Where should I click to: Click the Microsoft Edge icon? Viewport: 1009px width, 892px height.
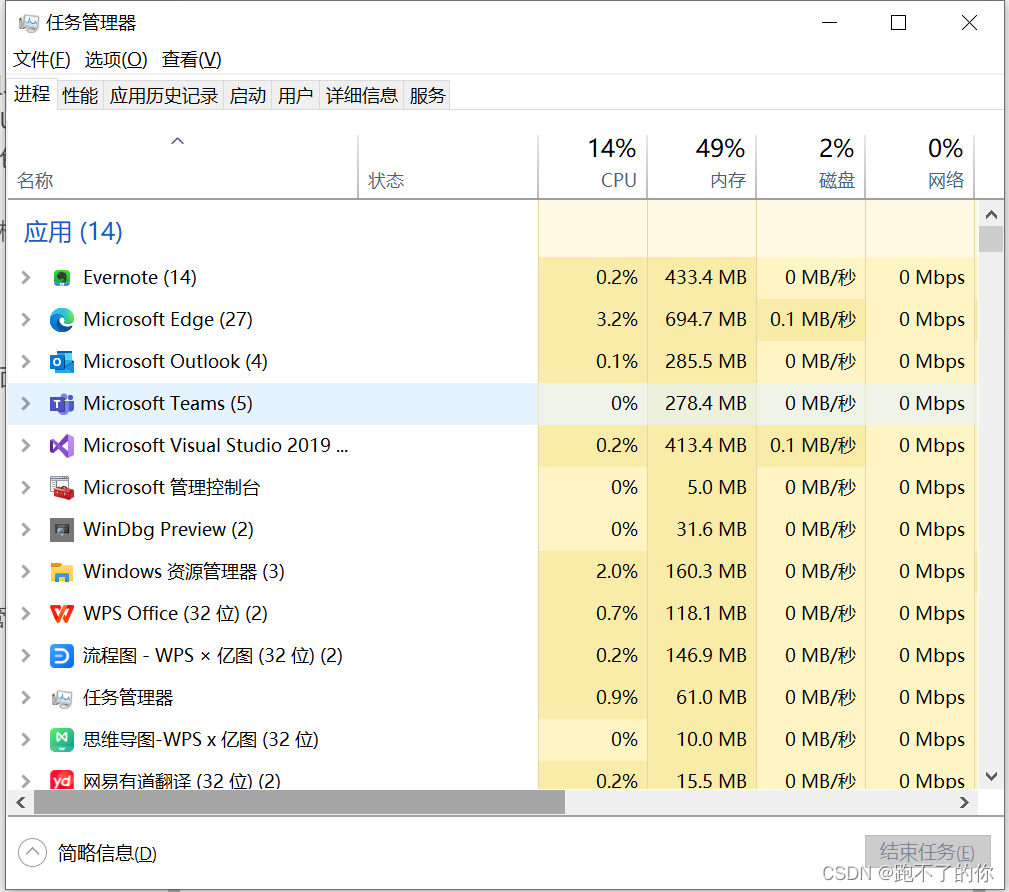pyautogui.click(x=62, y=320)
